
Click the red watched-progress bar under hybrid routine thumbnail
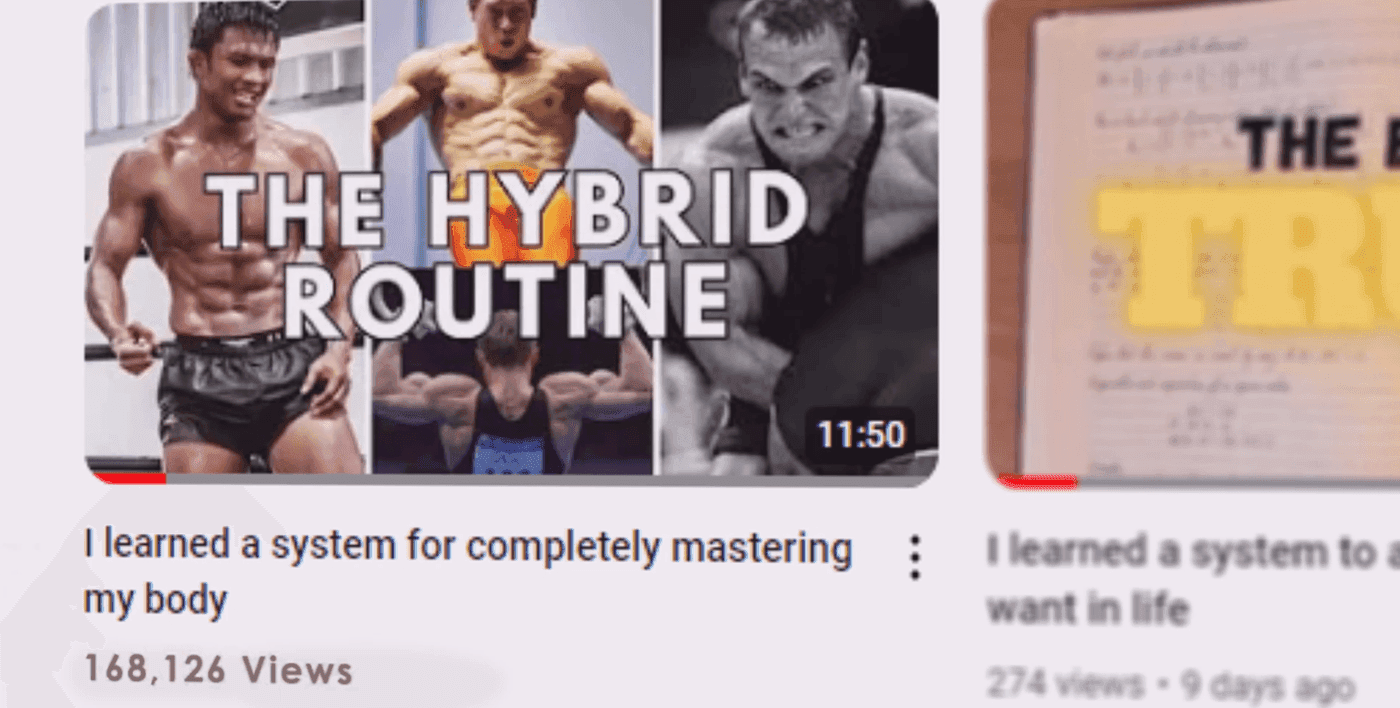pos(127,478)
